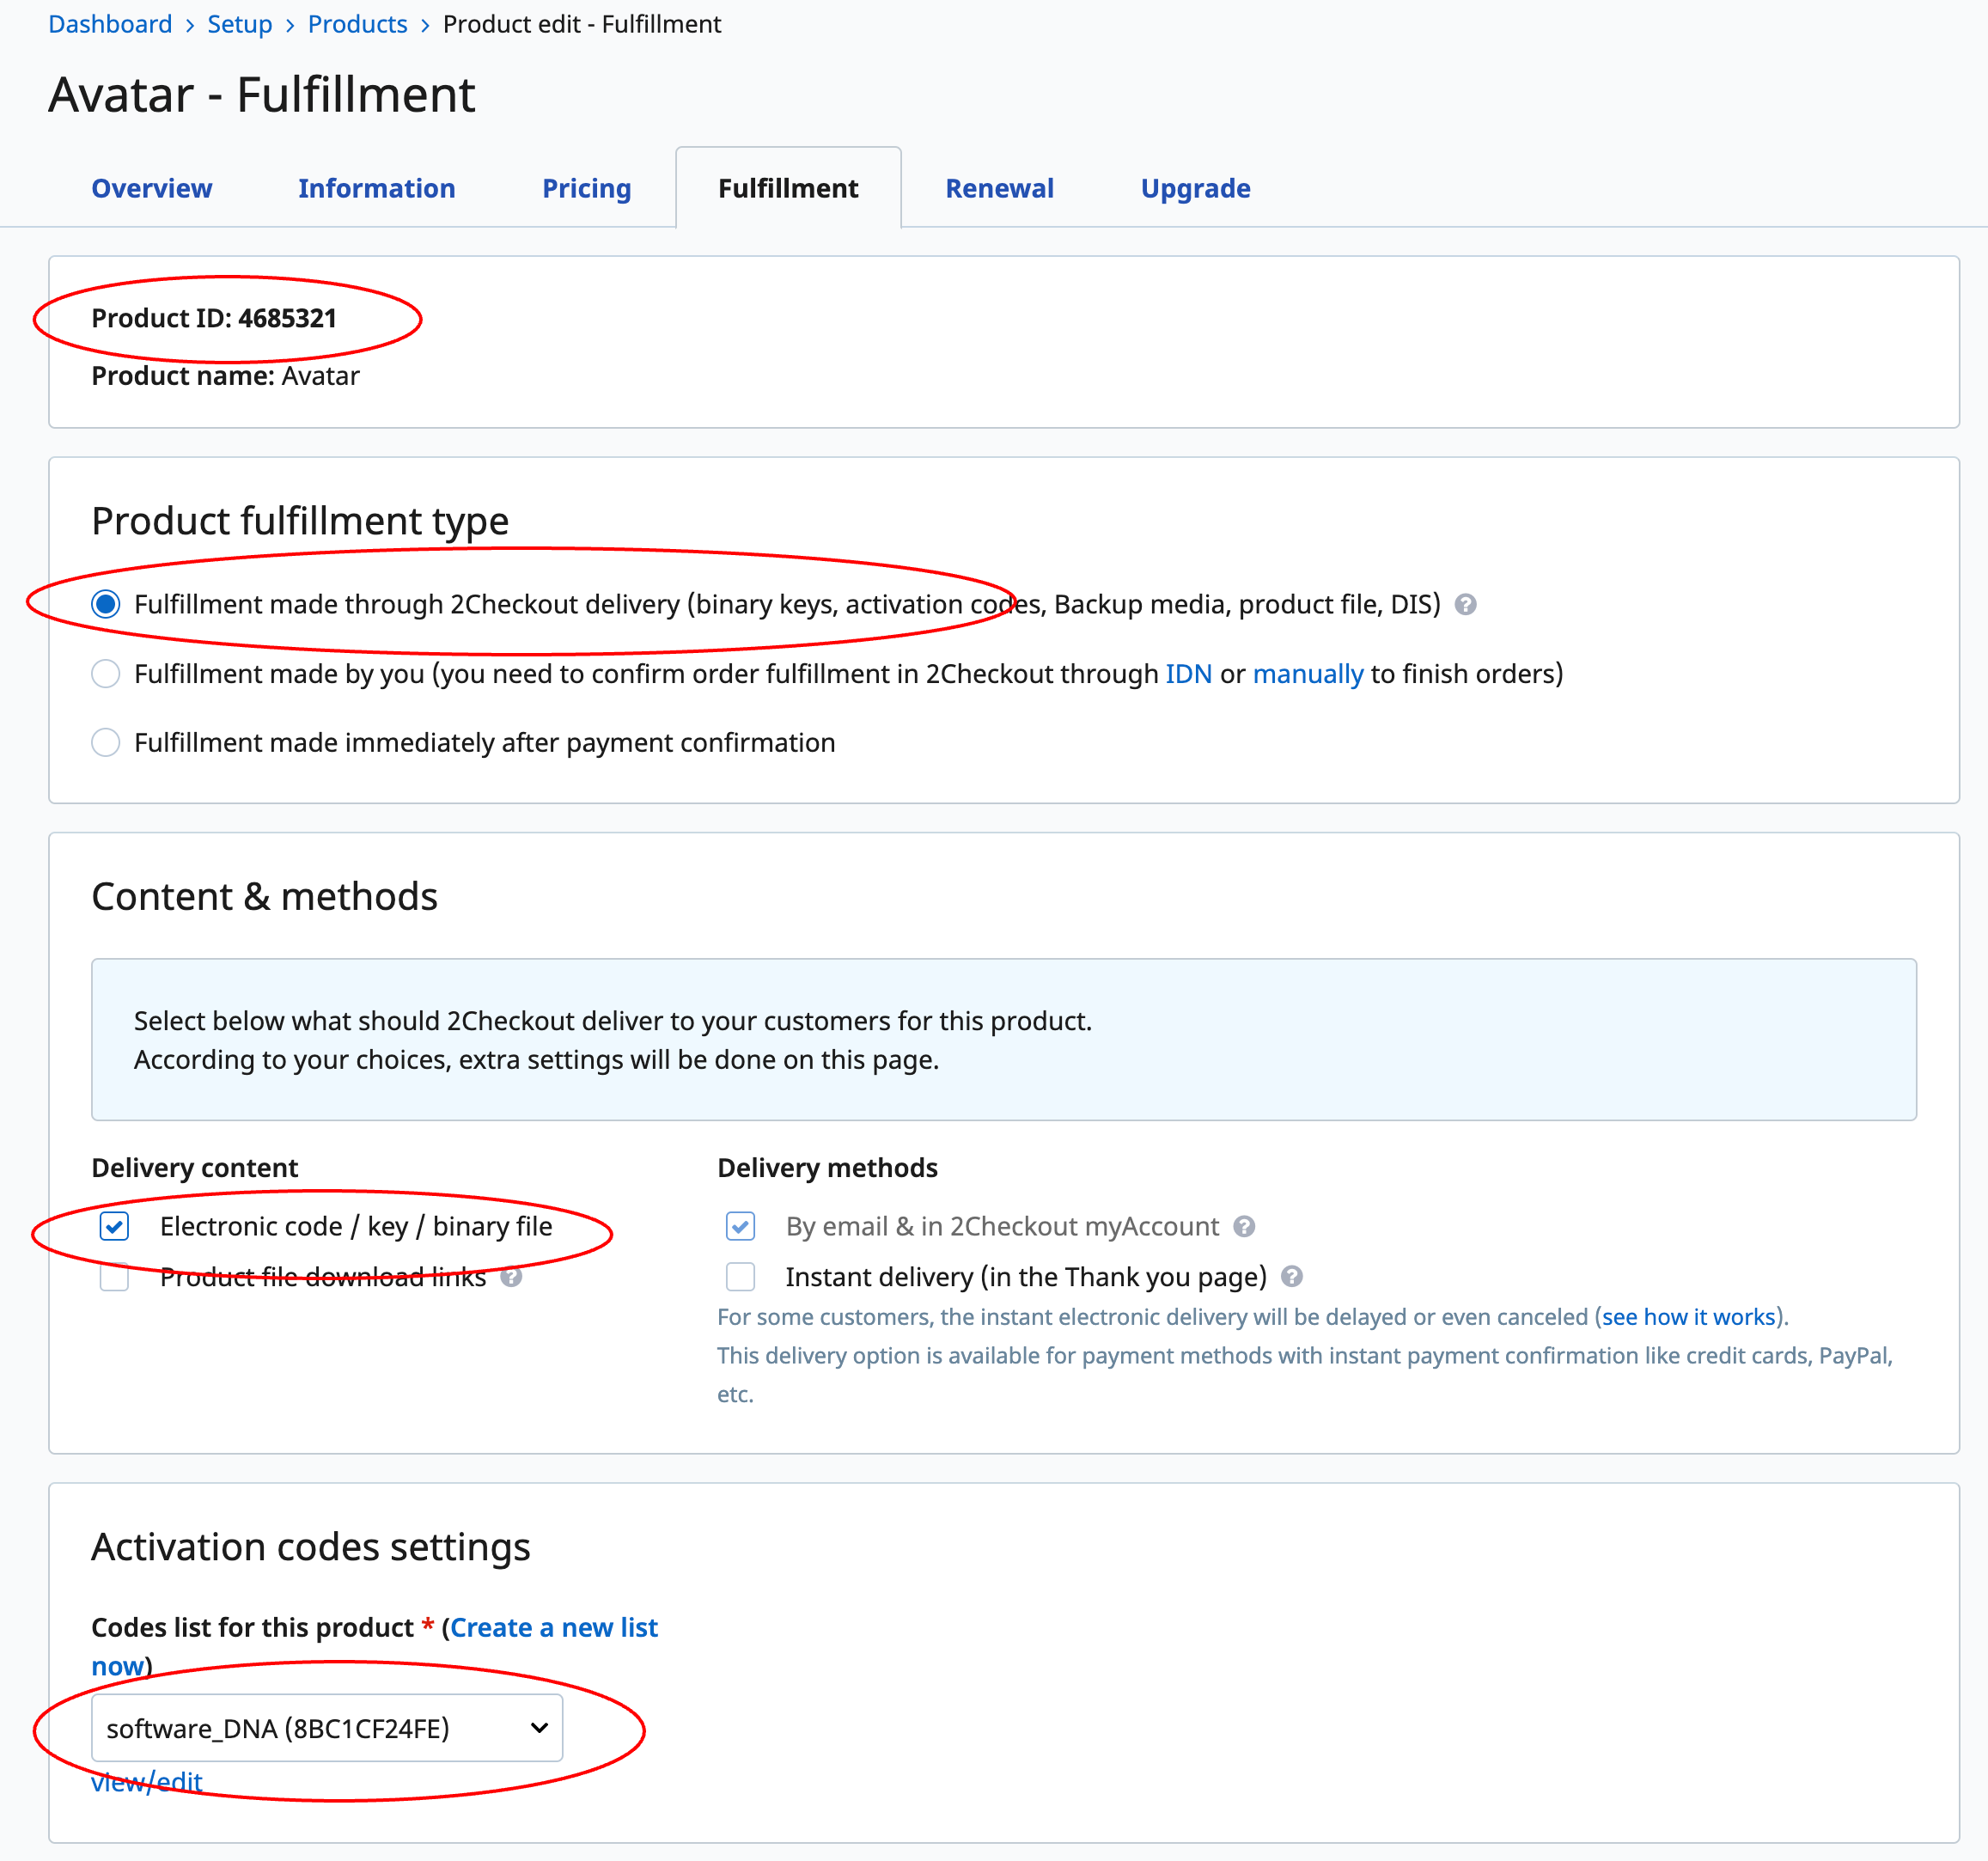Select Fulfillment made through 2Checkout delivery radio

click(106, 604)
